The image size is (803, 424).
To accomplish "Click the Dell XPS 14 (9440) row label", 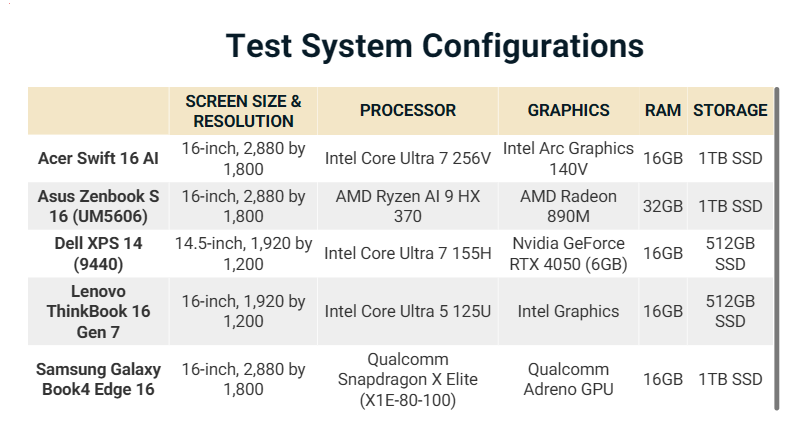I will pyautogui.click(x=98, y=254).
